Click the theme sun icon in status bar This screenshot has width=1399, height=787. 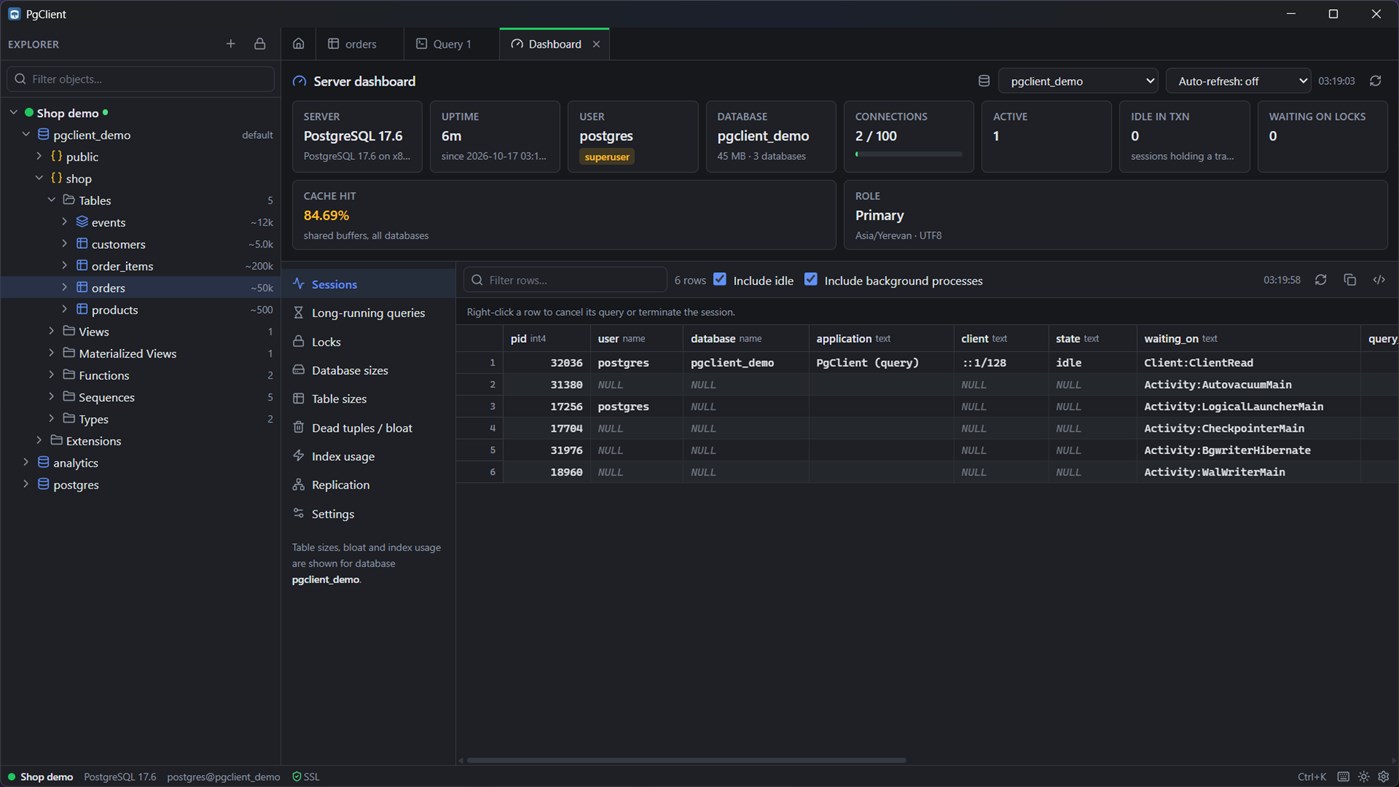point(1364,777)
